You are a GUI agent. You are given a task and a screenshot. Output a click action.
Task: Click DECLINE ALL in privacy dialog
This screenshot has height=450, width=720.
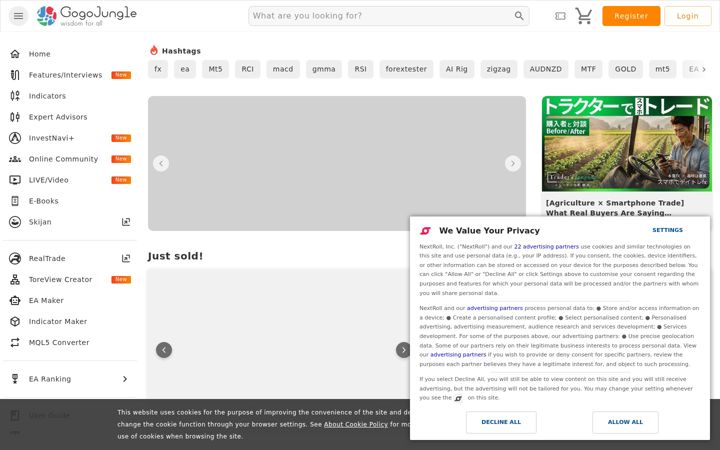tap(501, 422)
